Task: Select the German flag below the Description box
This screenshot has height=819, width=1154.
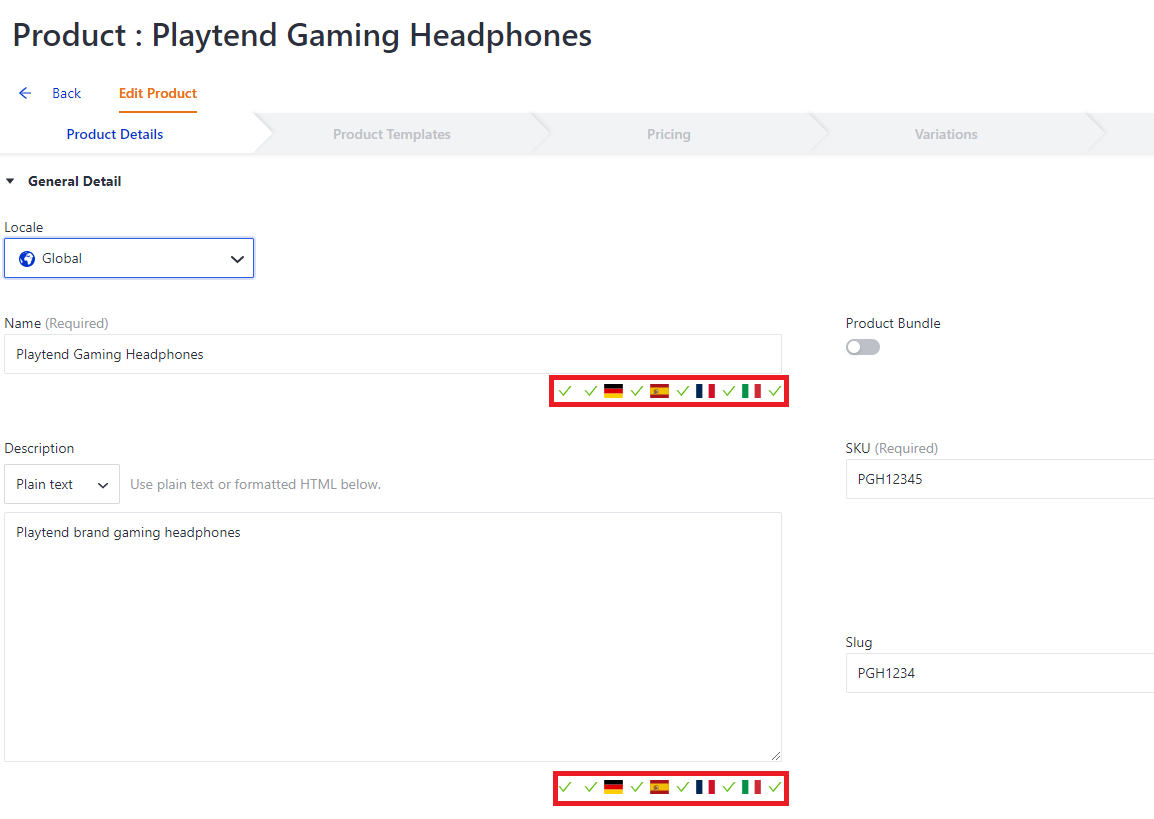Action: 613,787
